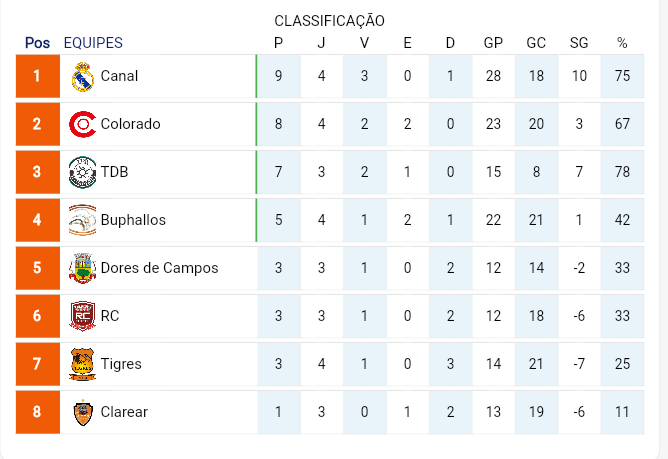The height and width of the screenshot is (459, 668).
Task: Open the Colorado team name link
Action: [x=130, y=124]
